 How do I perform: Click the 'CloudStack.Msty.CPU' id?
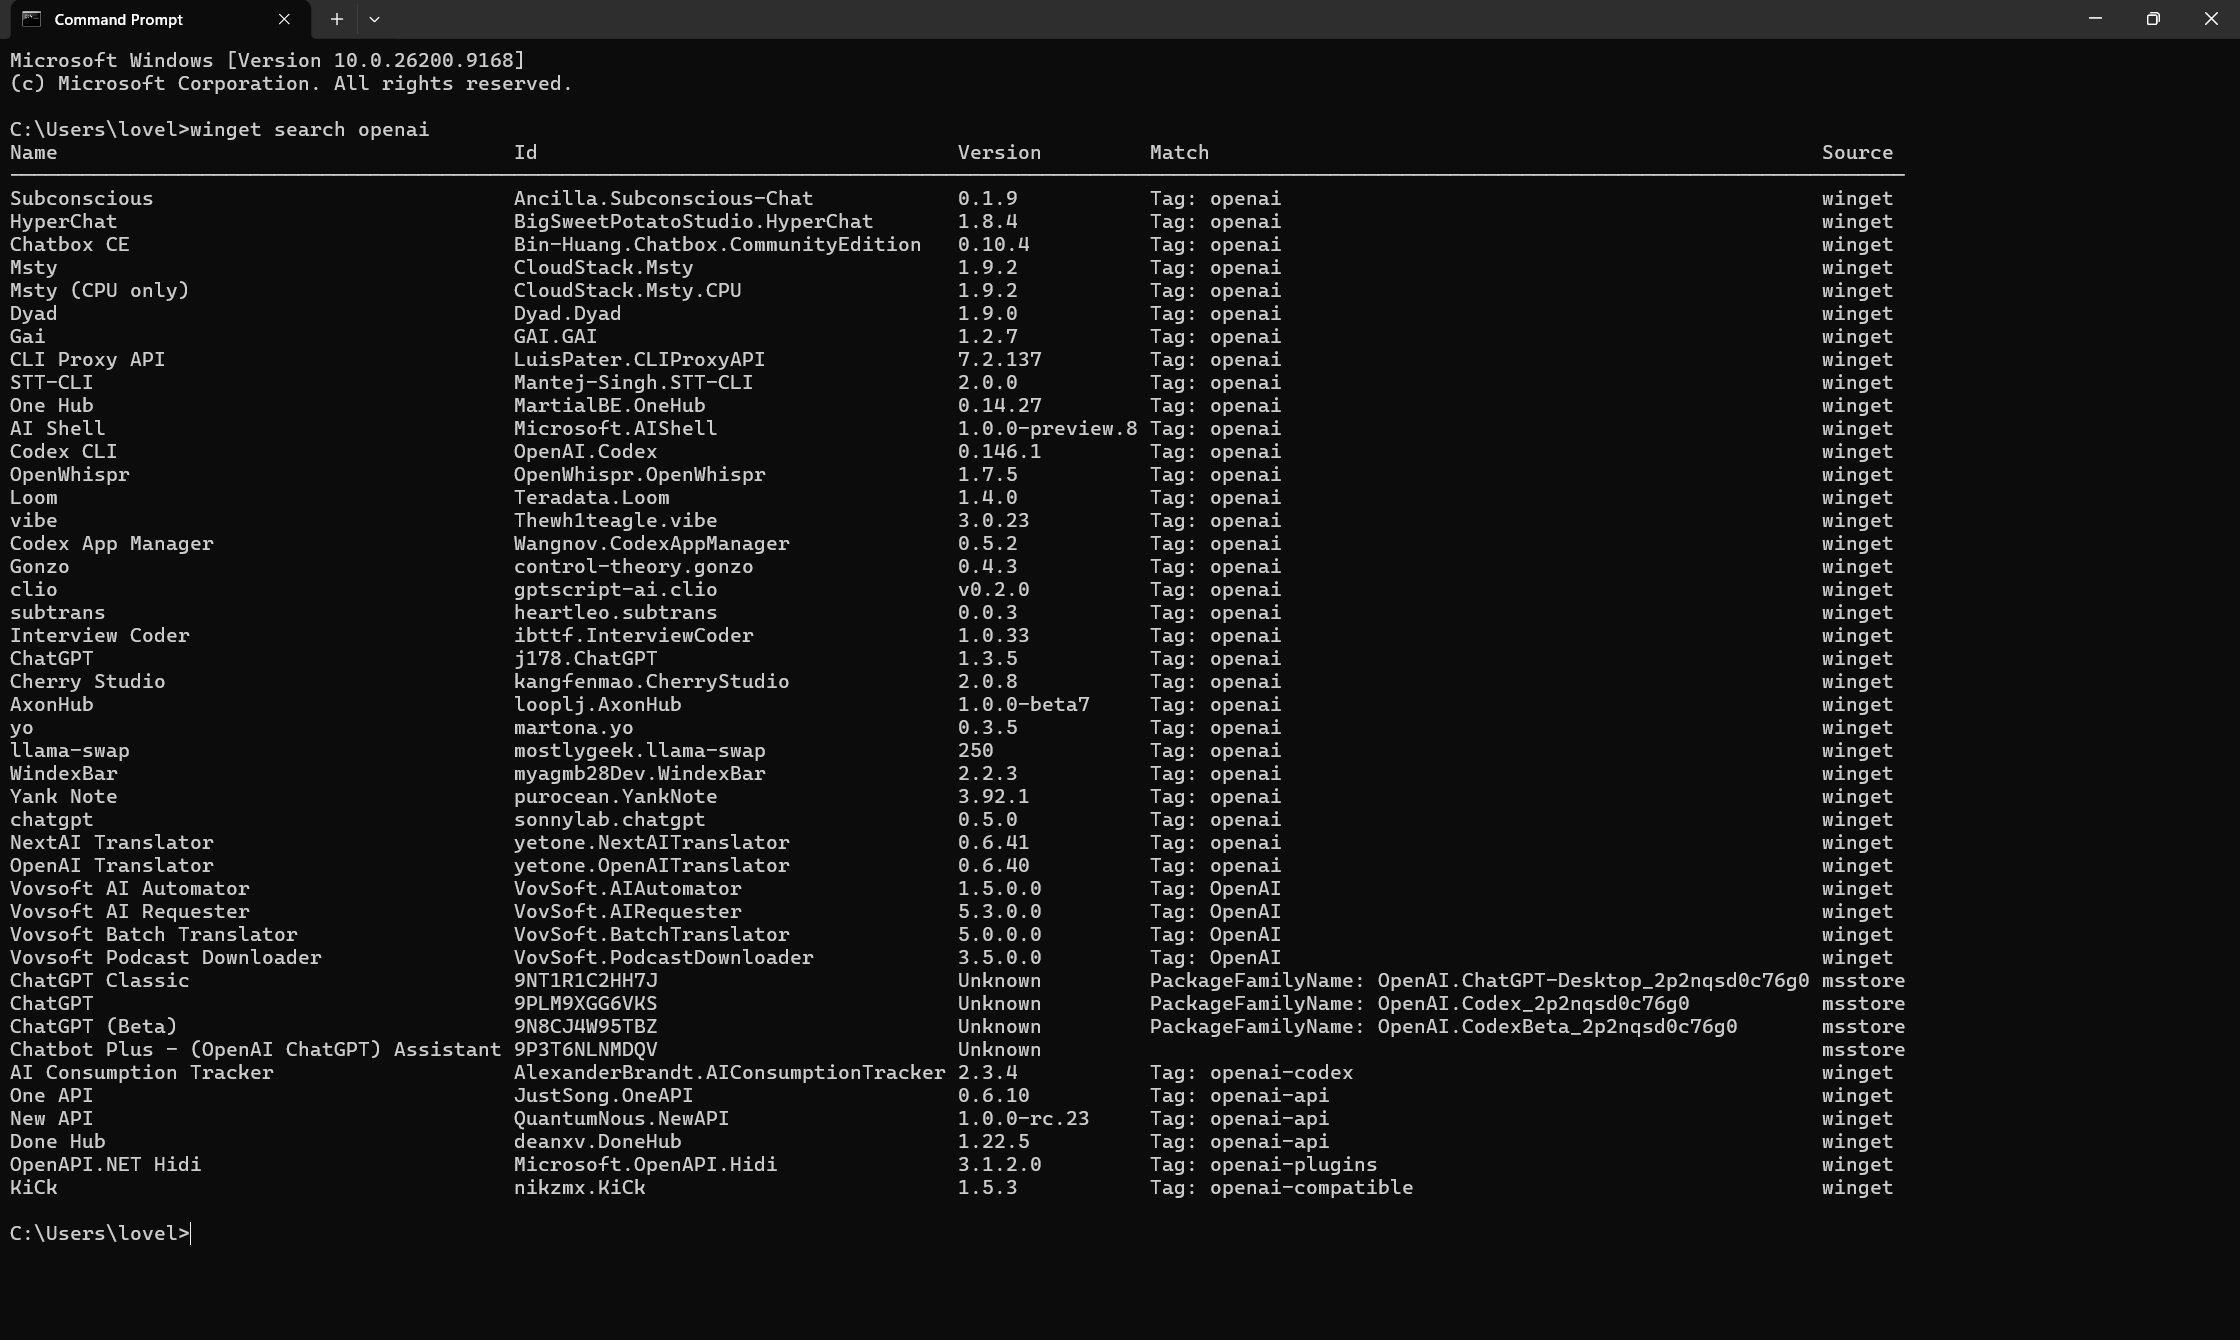628,290
